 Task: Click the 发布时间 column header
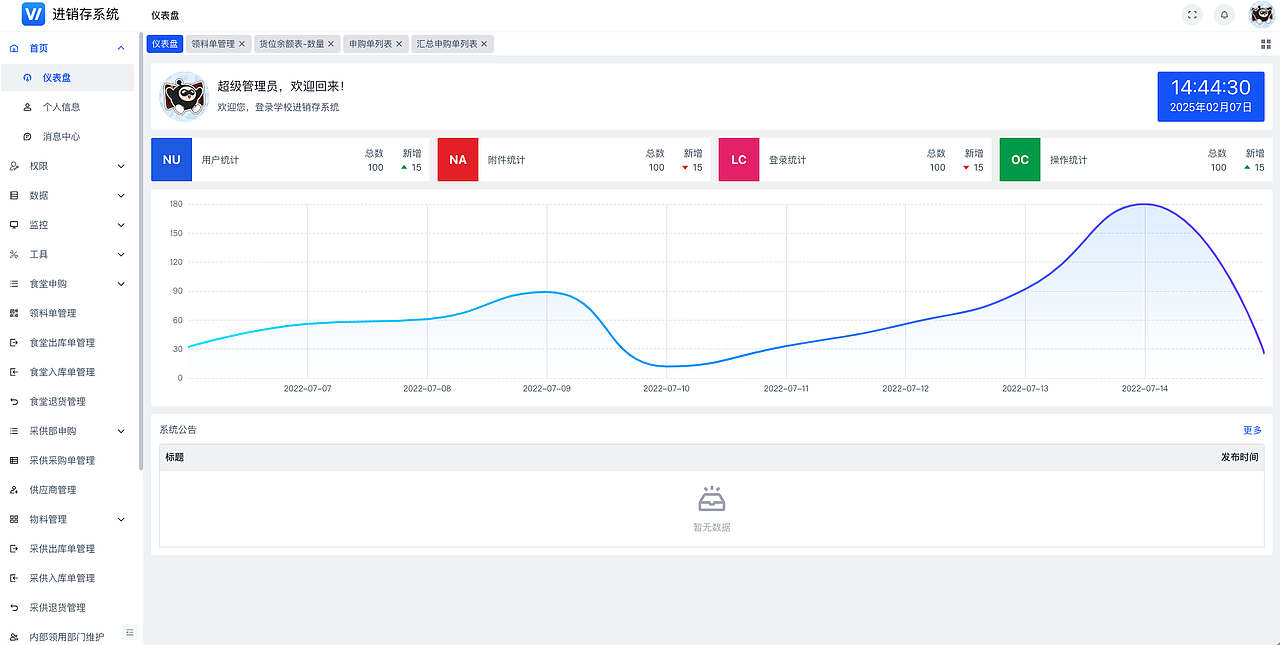pos(1239,457)
